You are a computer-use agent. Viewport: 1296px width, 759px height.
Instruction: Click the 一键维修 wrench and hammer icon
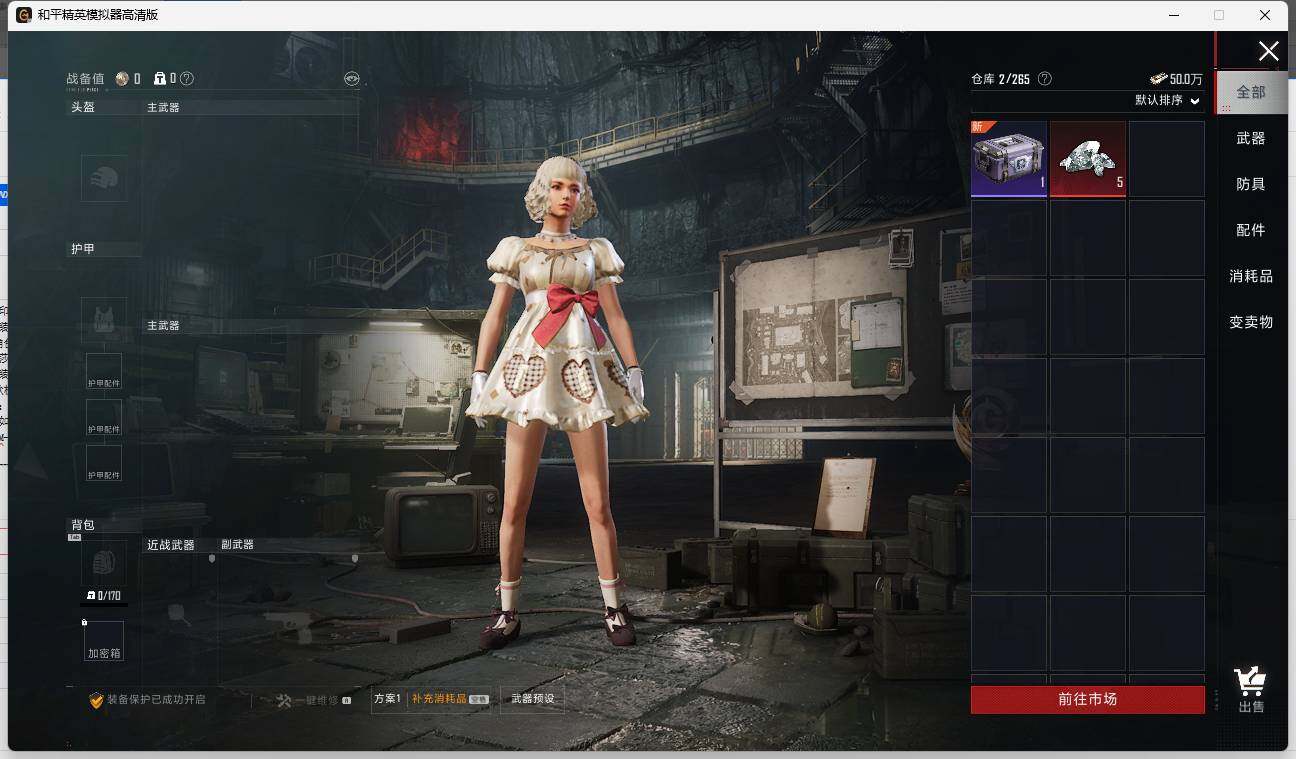coord(284,700)
